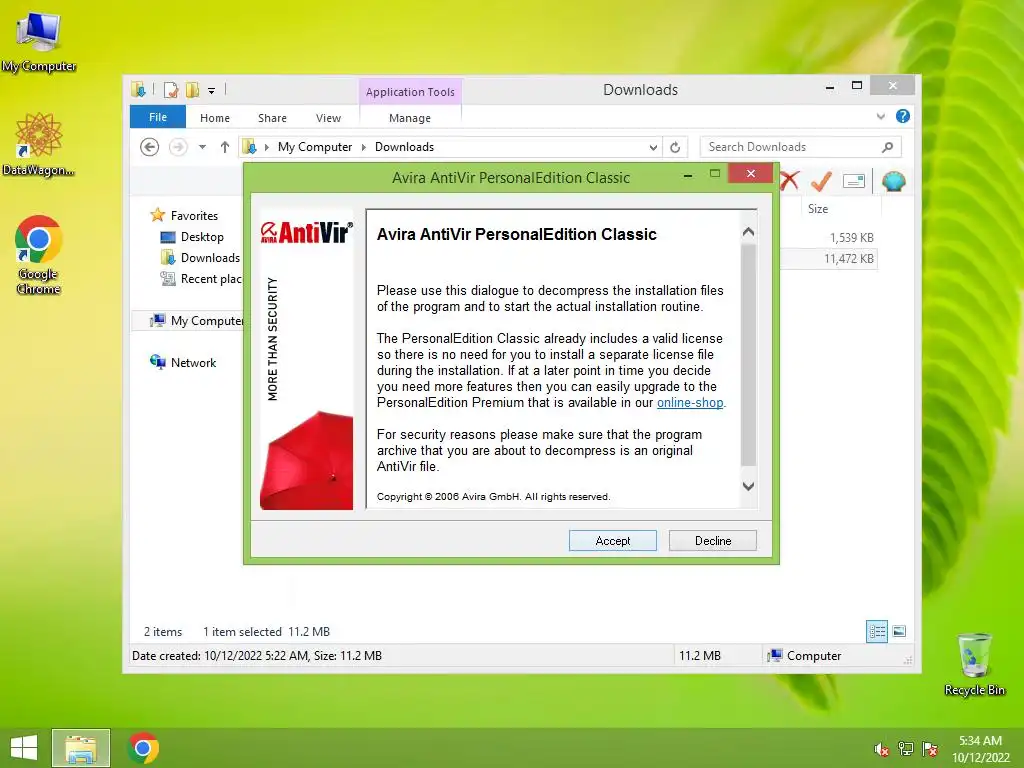
Task: Click the Explorer forward arrow button
Action: 178,147
